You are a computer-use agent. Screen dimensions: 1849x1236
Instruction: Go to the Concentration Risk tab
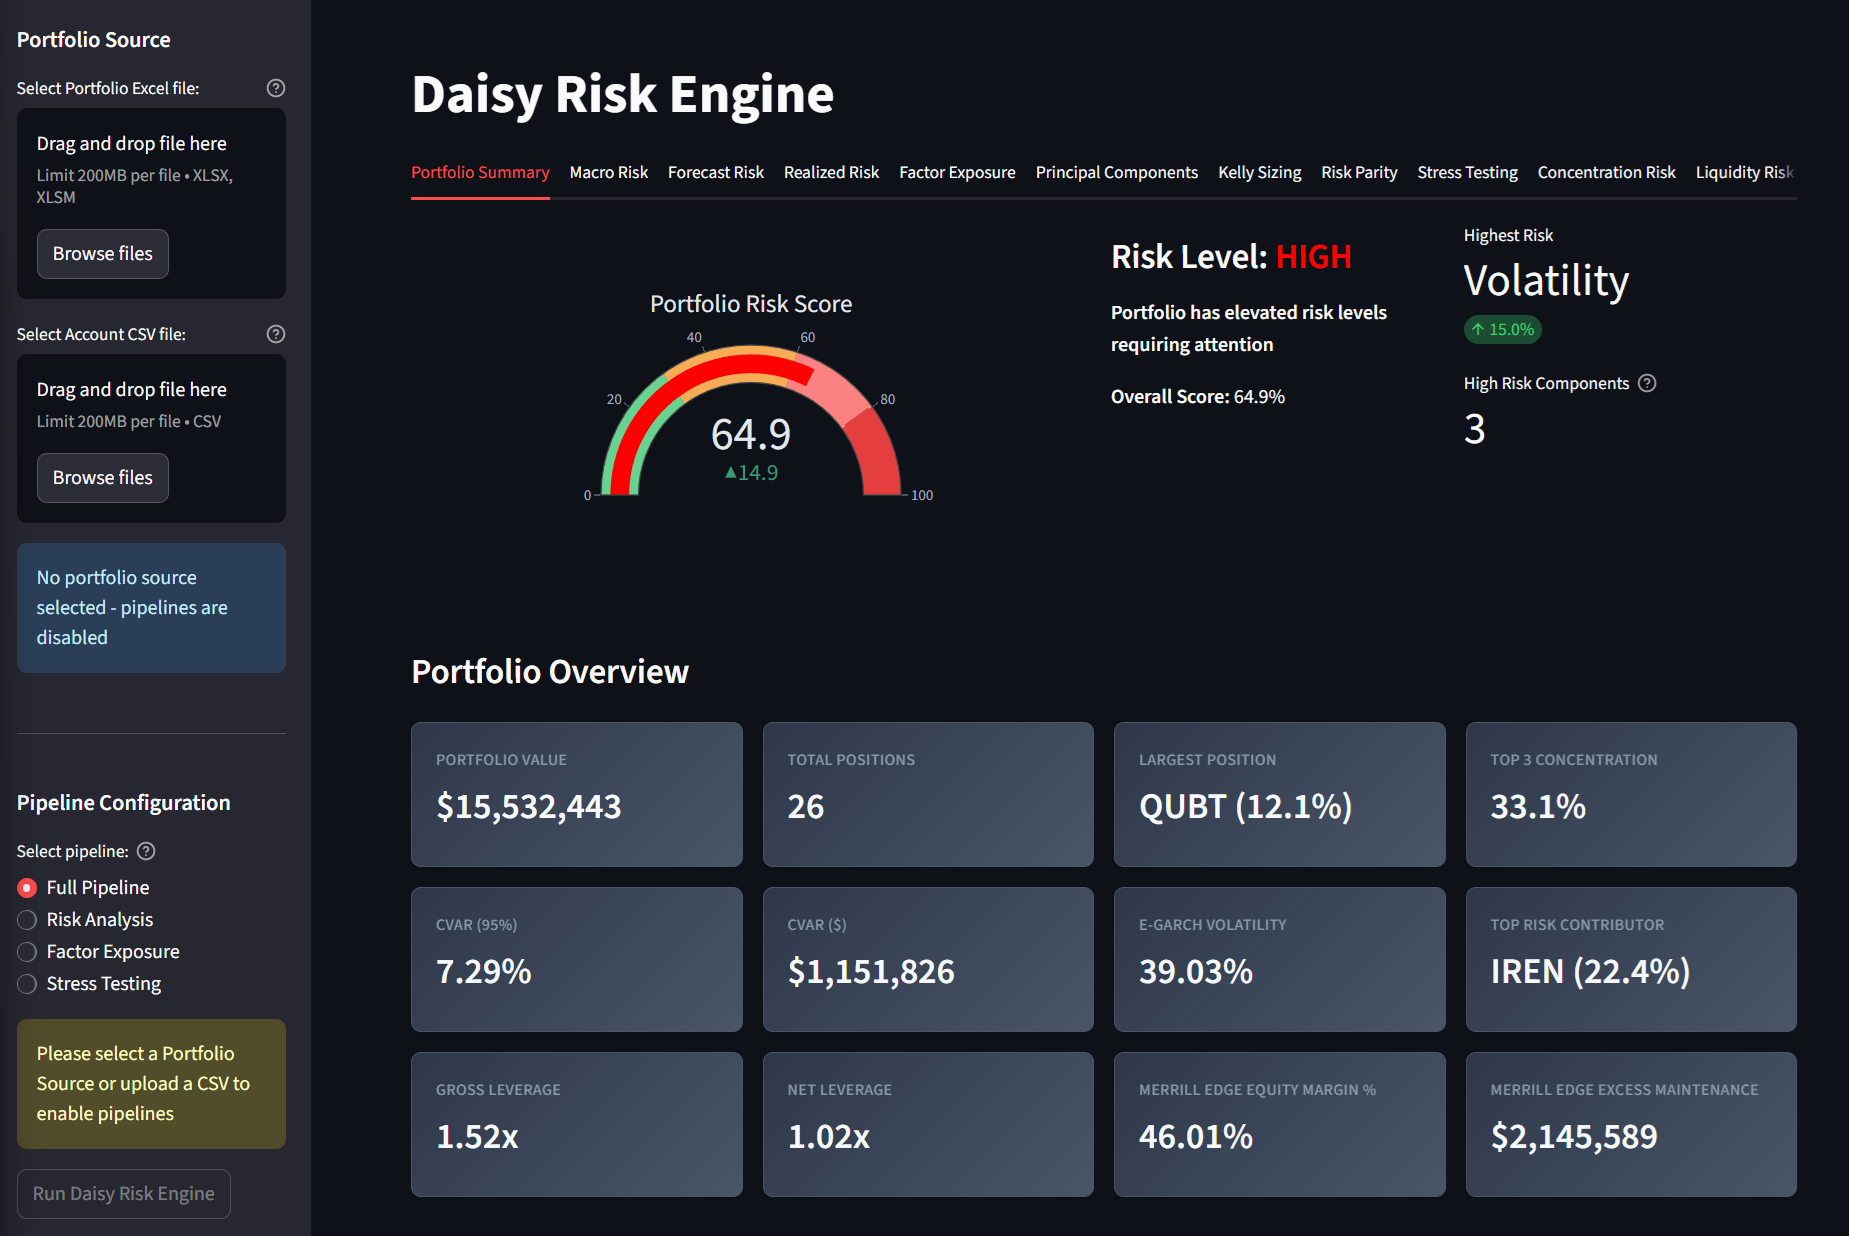[1606, 172]
